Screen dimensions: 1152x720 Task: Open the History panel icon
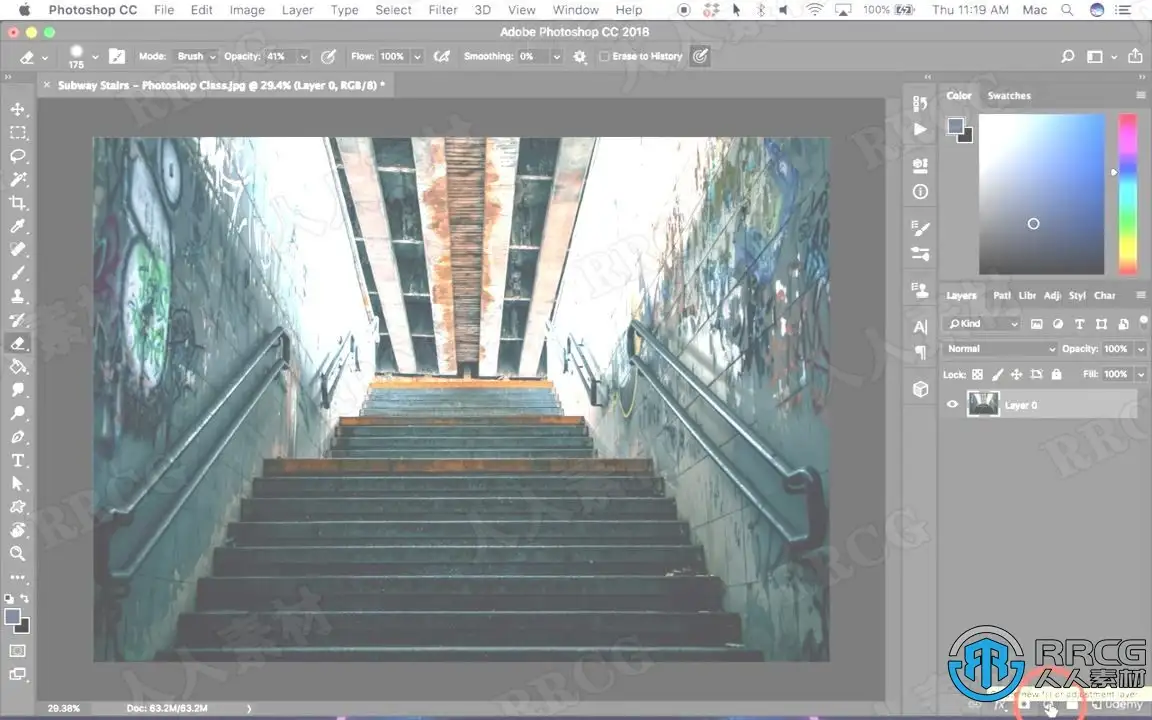click(920, 104)
